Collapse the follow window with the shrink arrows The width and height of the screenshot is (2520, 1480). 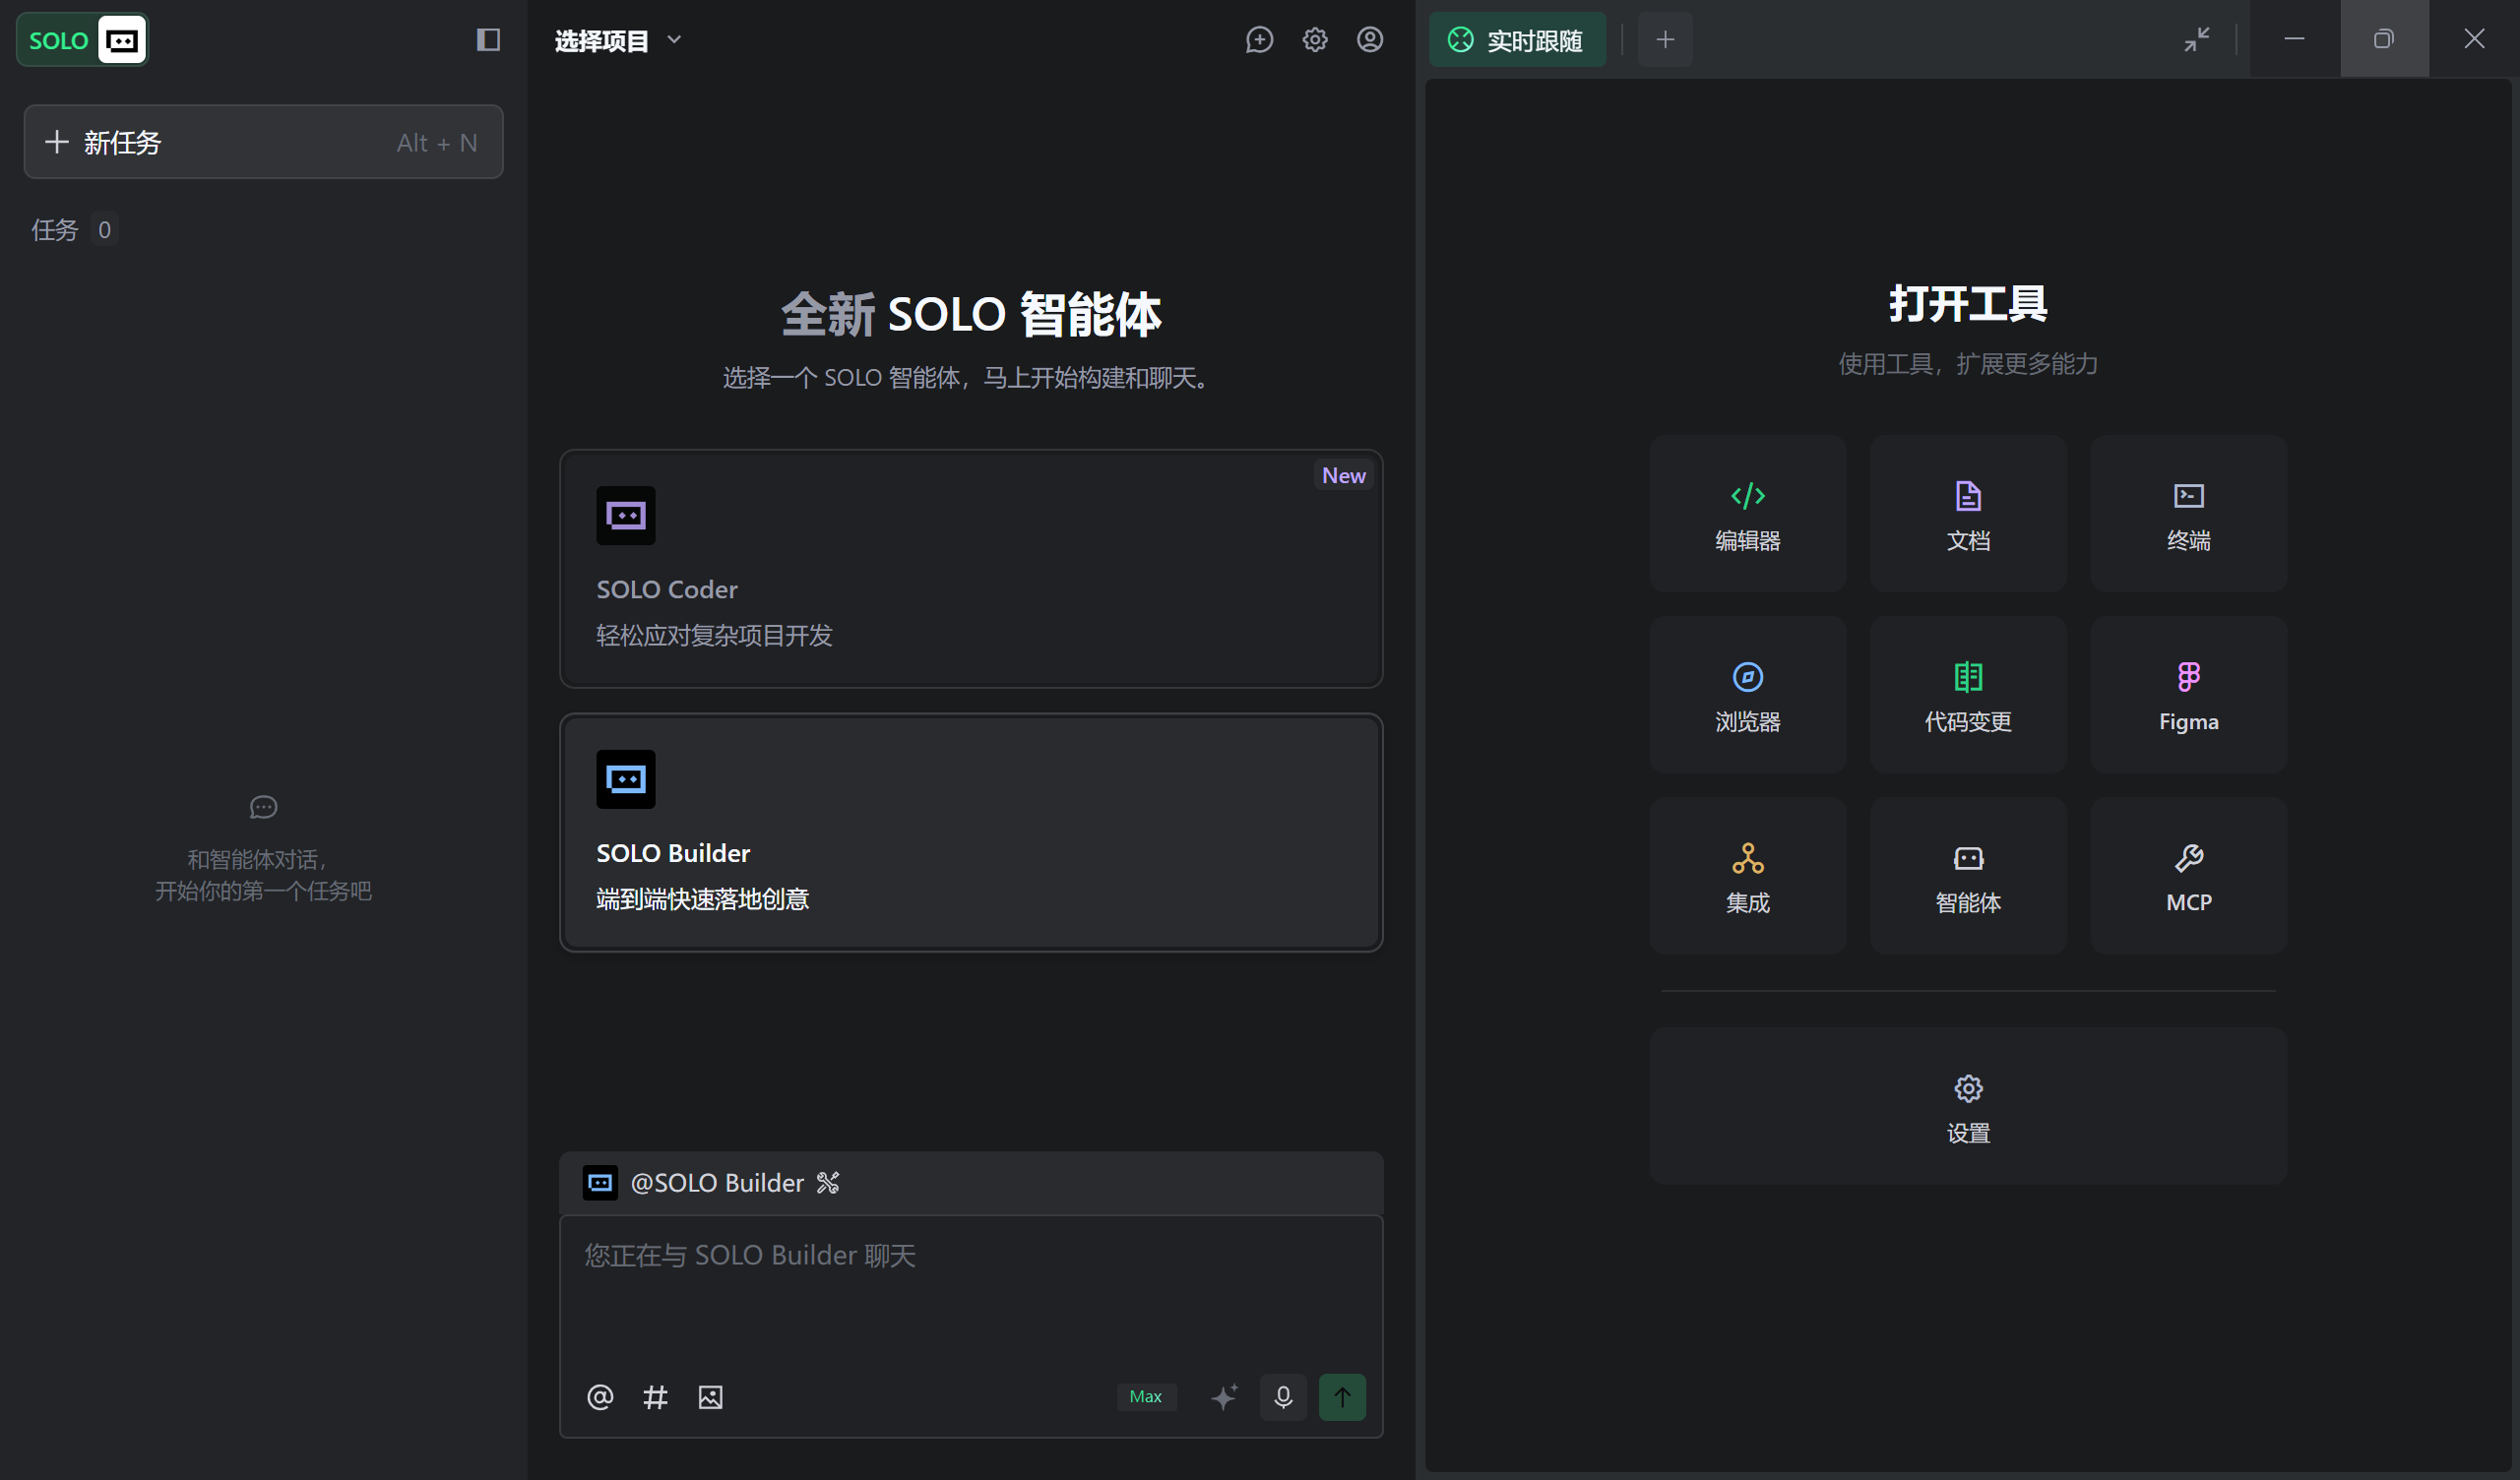2197,40
